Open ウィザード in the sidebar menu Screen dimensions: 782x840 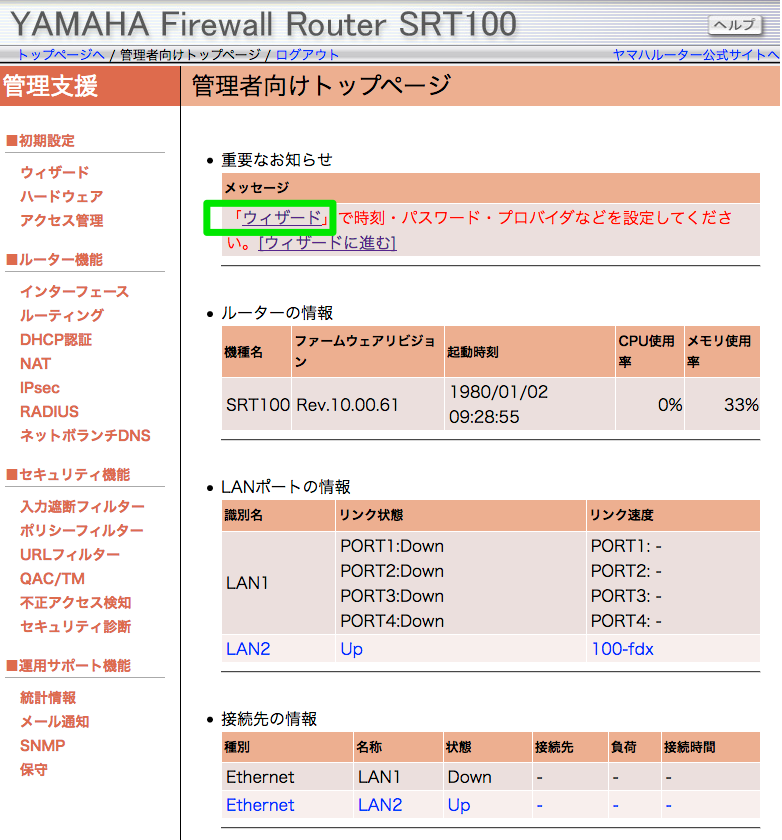point(55,172)
